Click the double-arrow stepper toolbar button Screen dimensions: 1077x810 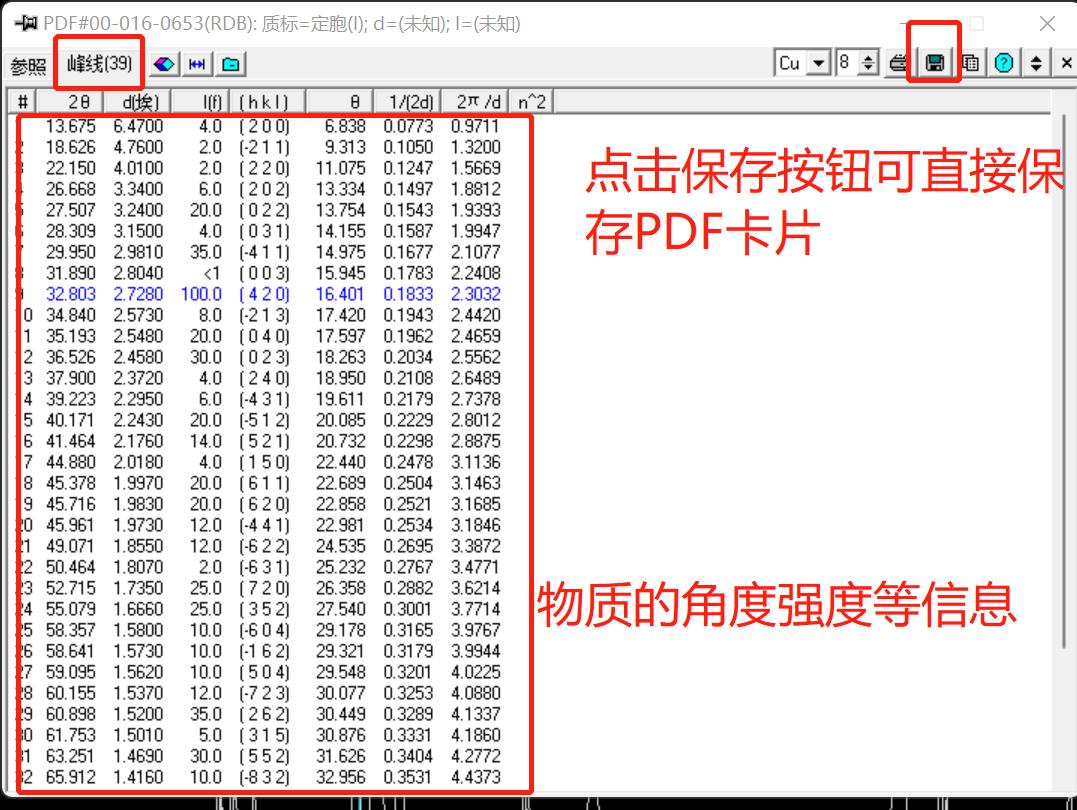(1035, 62)
